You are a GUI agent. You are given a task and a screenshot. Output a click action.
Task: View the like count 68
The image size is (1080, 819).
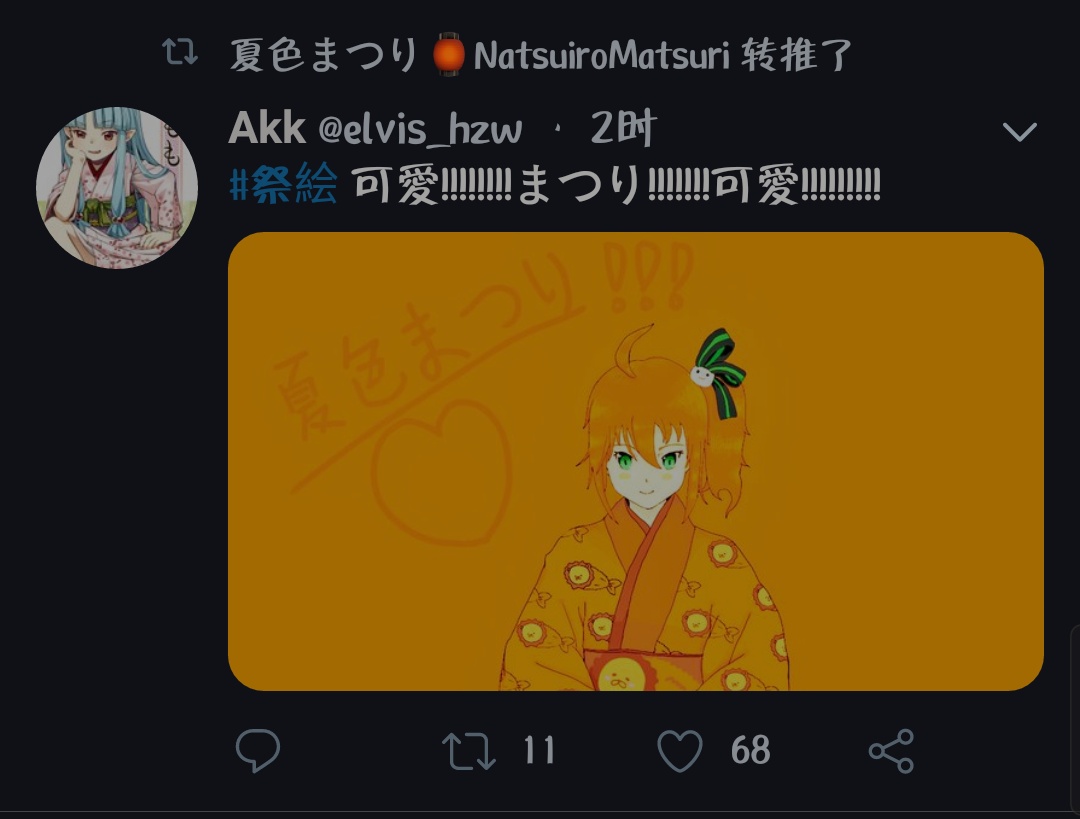click(x=751, y=750)
